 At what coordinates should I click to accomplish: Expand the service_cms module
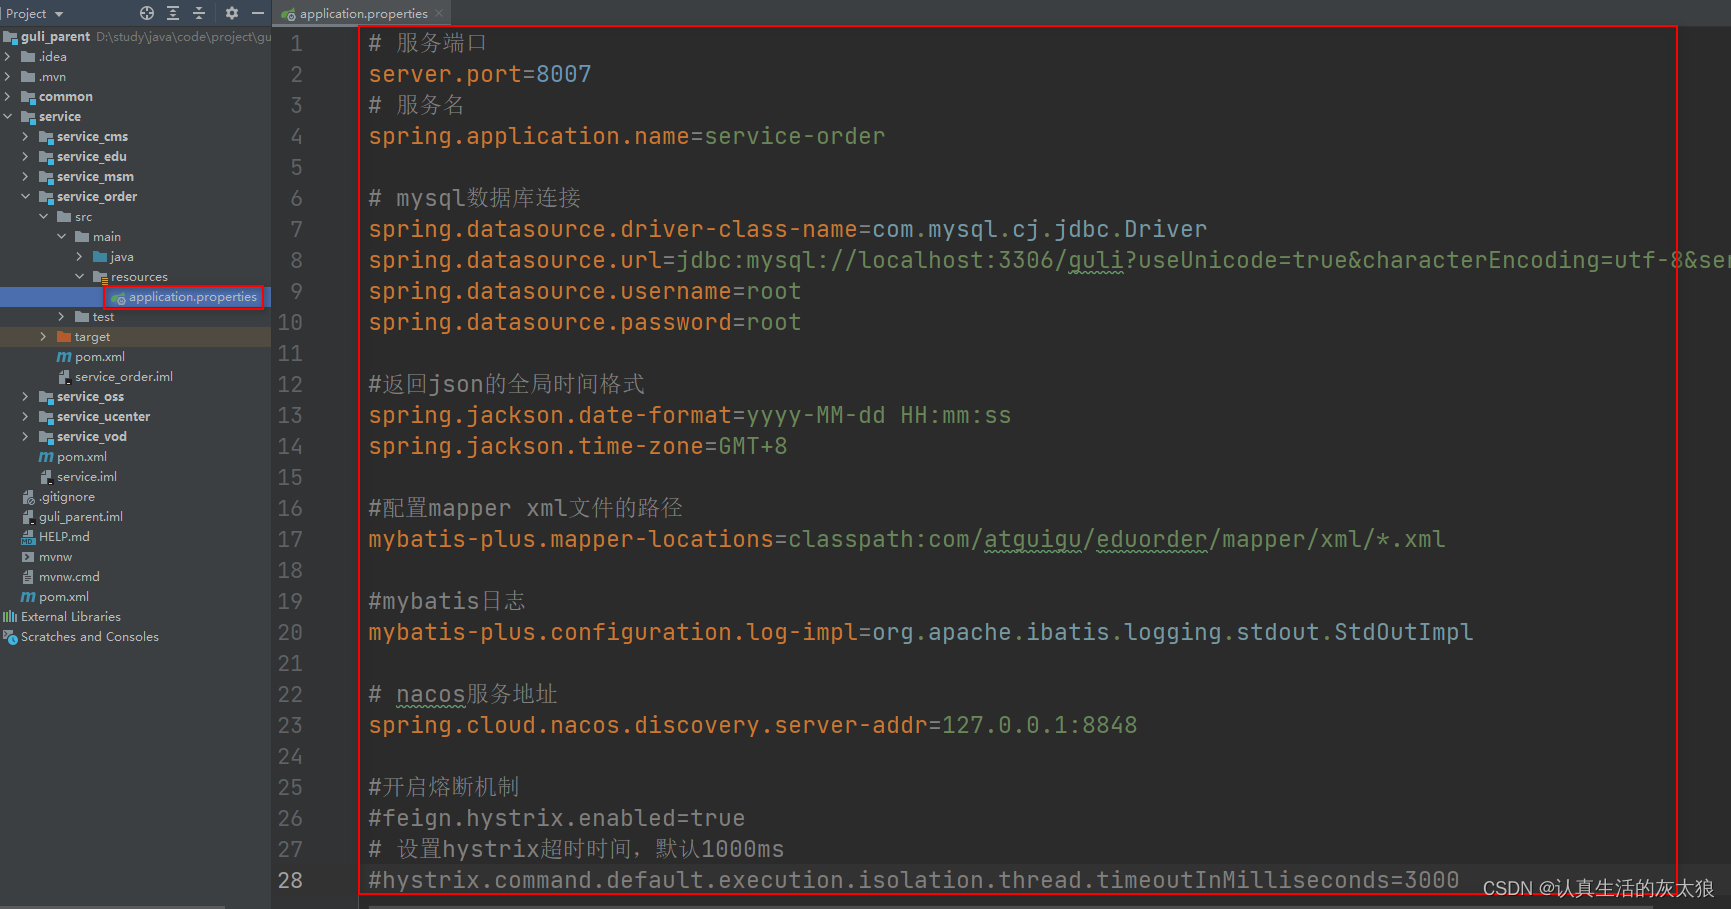(x=26, y=137)
